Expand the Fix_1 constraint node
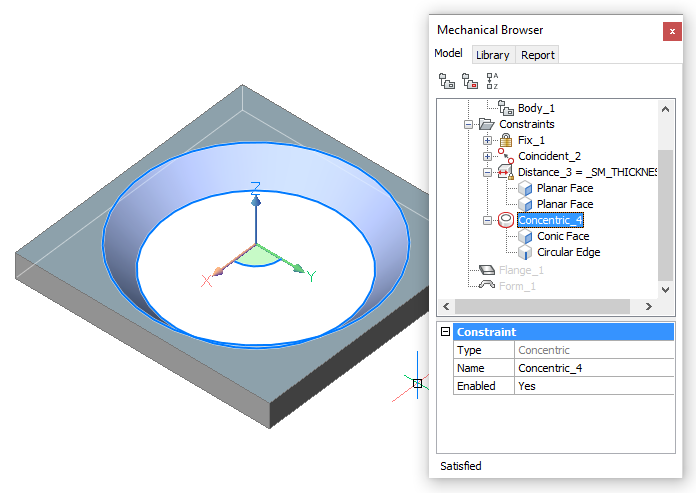 487,140
